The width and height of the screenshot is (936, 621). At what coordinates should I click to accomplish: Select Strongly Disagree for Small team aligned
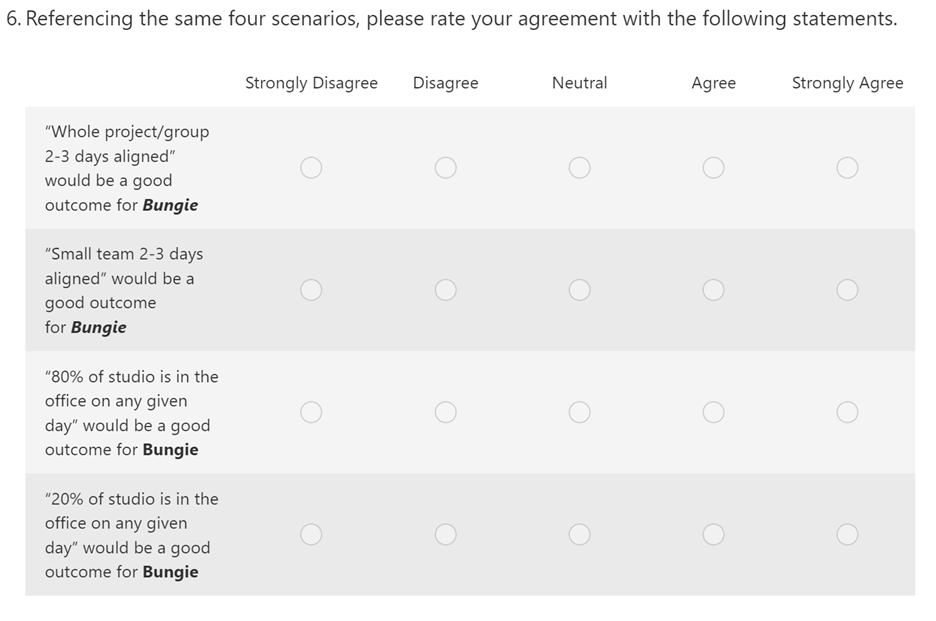[311, 290]
